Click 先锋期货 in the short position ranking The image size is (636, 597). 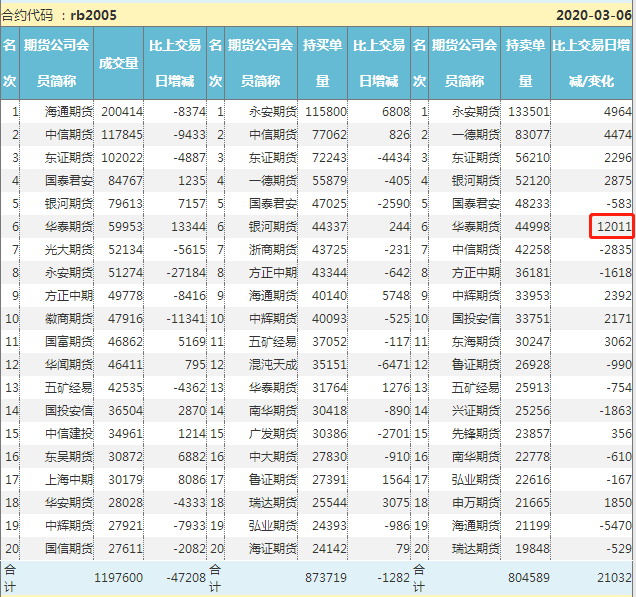(x=476, y=434)
